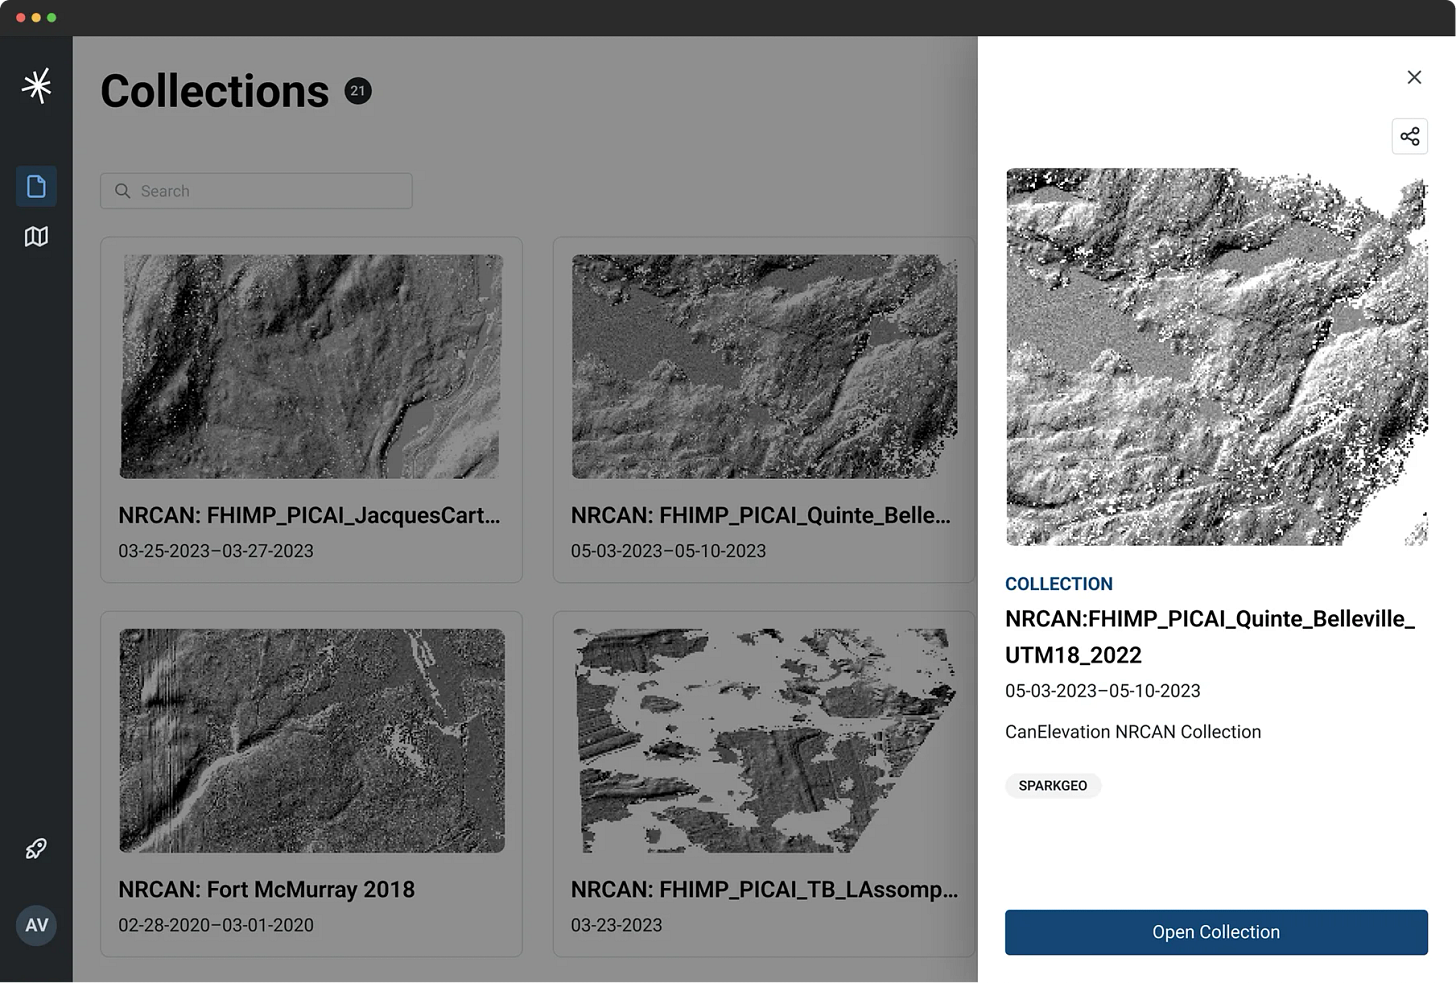Click the COLLECTION label in detail panel
The width and height of the screenshot is (1456, 983).
pyautogui.click(x=1059, y=584)
